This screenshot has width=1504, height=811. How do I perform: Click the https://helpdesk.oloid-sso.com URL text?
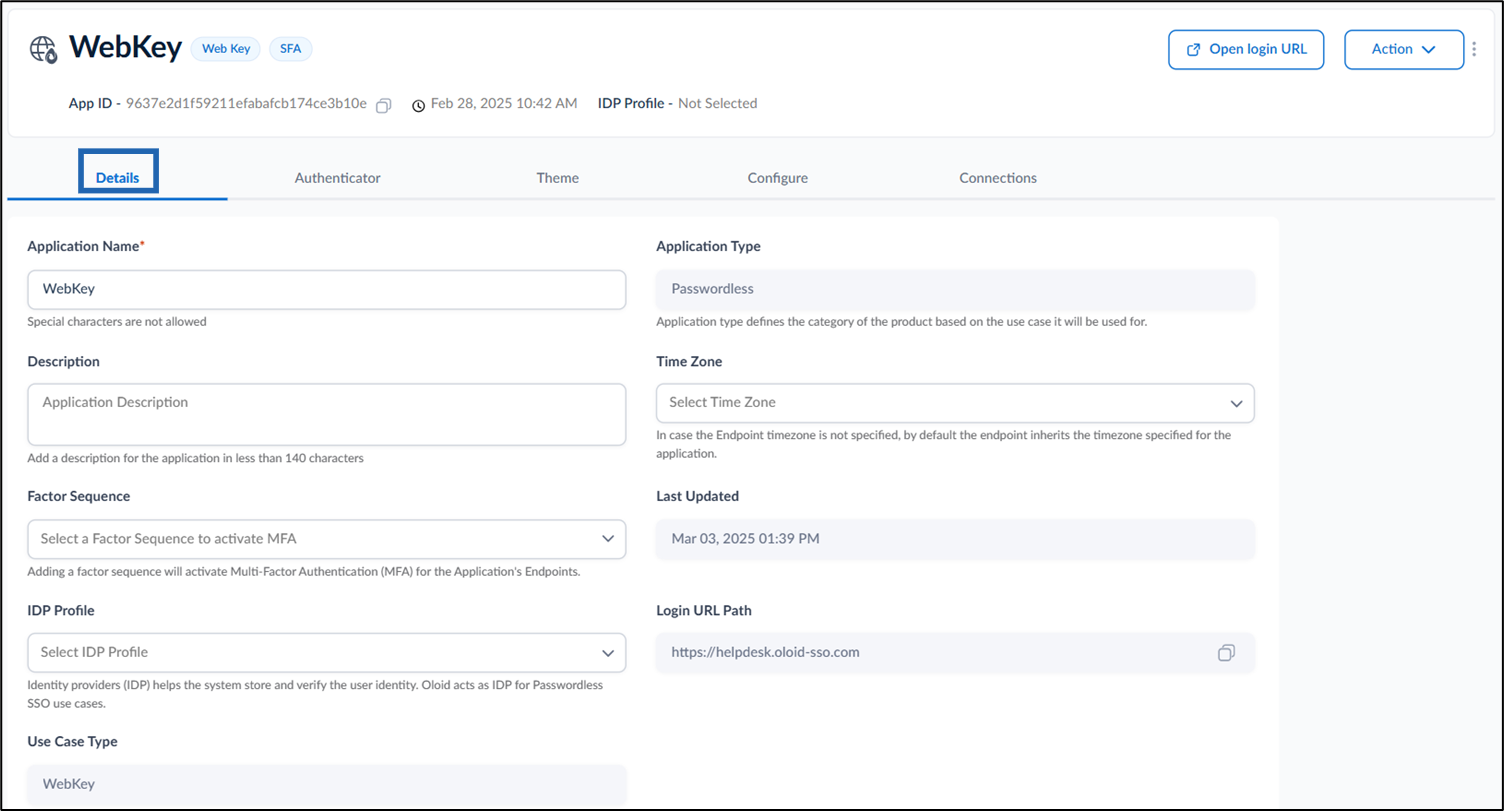click(x=766, y=653)
